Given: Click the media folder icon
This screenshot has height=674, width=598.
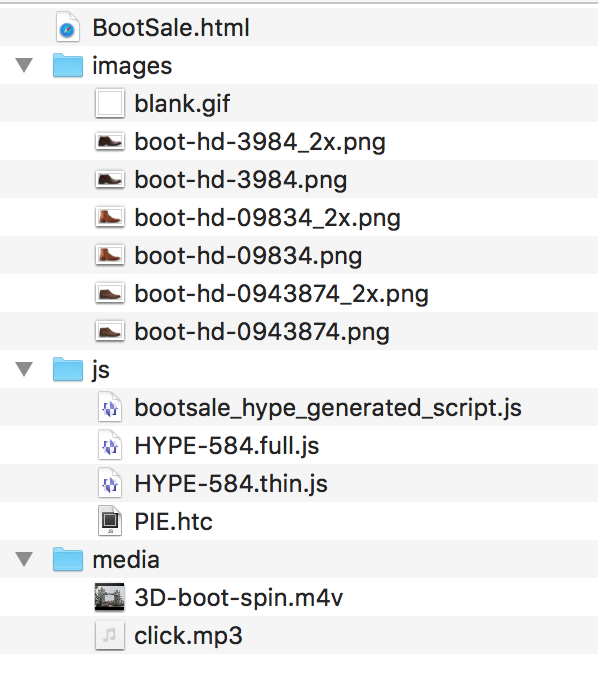Looking at the screenshot, I should click(x=67, y=559).
